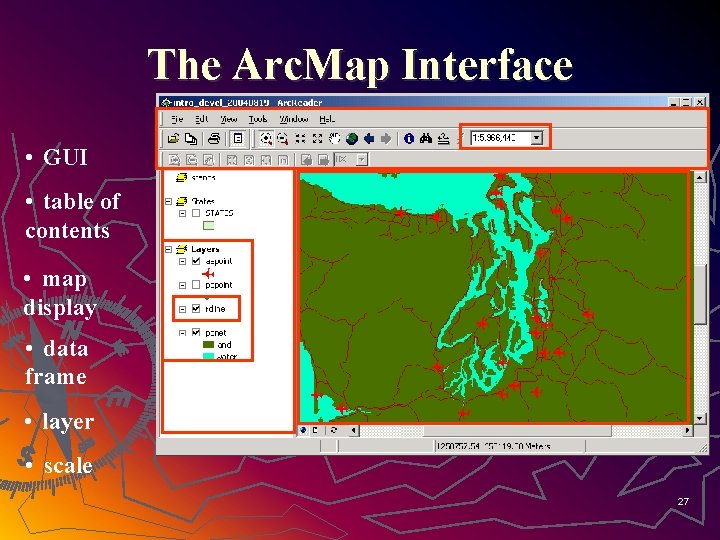The height and width of the screenshot is (540, 720).
Task: Click the red airplane aspoint symbol
Action: click(x=208, y=274)
